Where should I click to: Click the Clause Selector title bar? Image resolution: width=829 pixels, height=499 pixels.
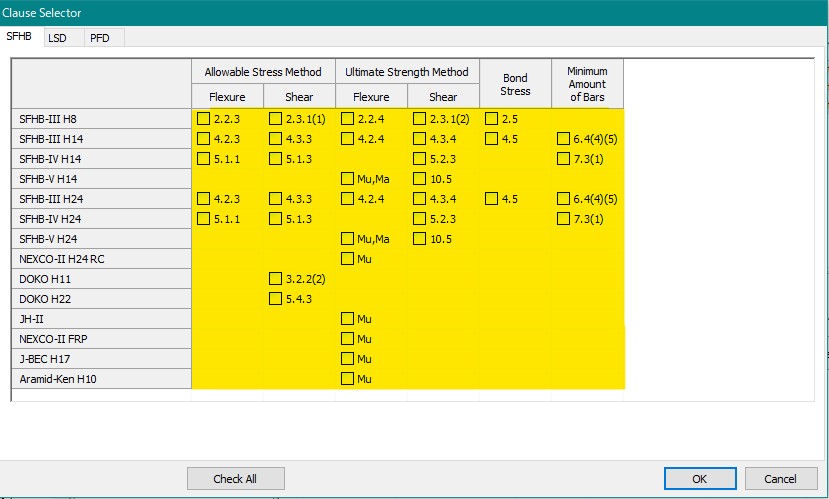(414, 13)
